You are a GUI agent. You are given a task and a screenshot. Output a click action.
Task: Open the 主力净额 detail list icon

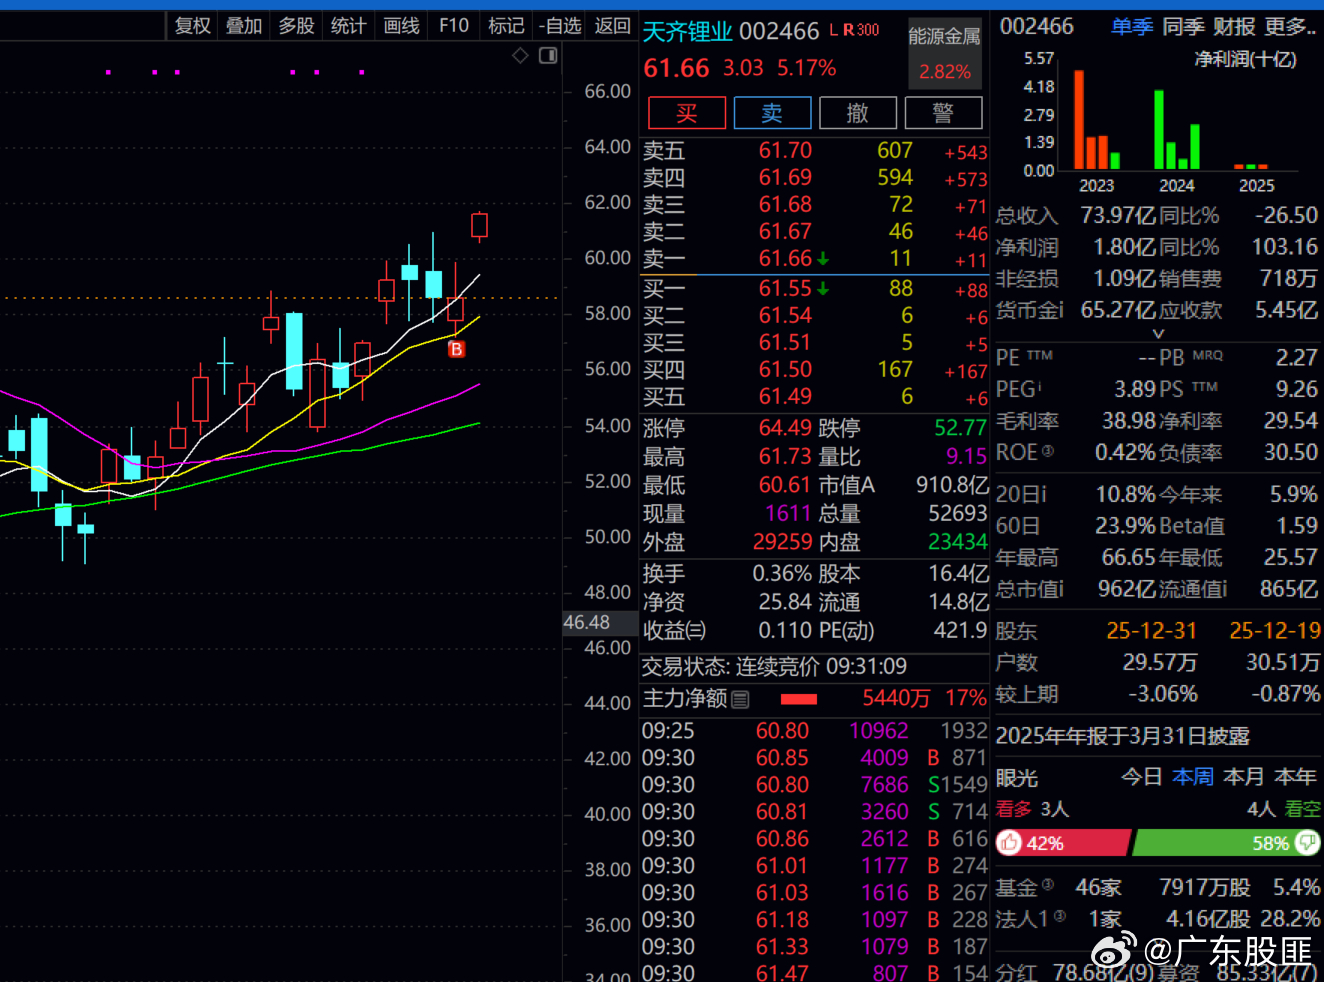pyautogui.click(x=740, y=700)
